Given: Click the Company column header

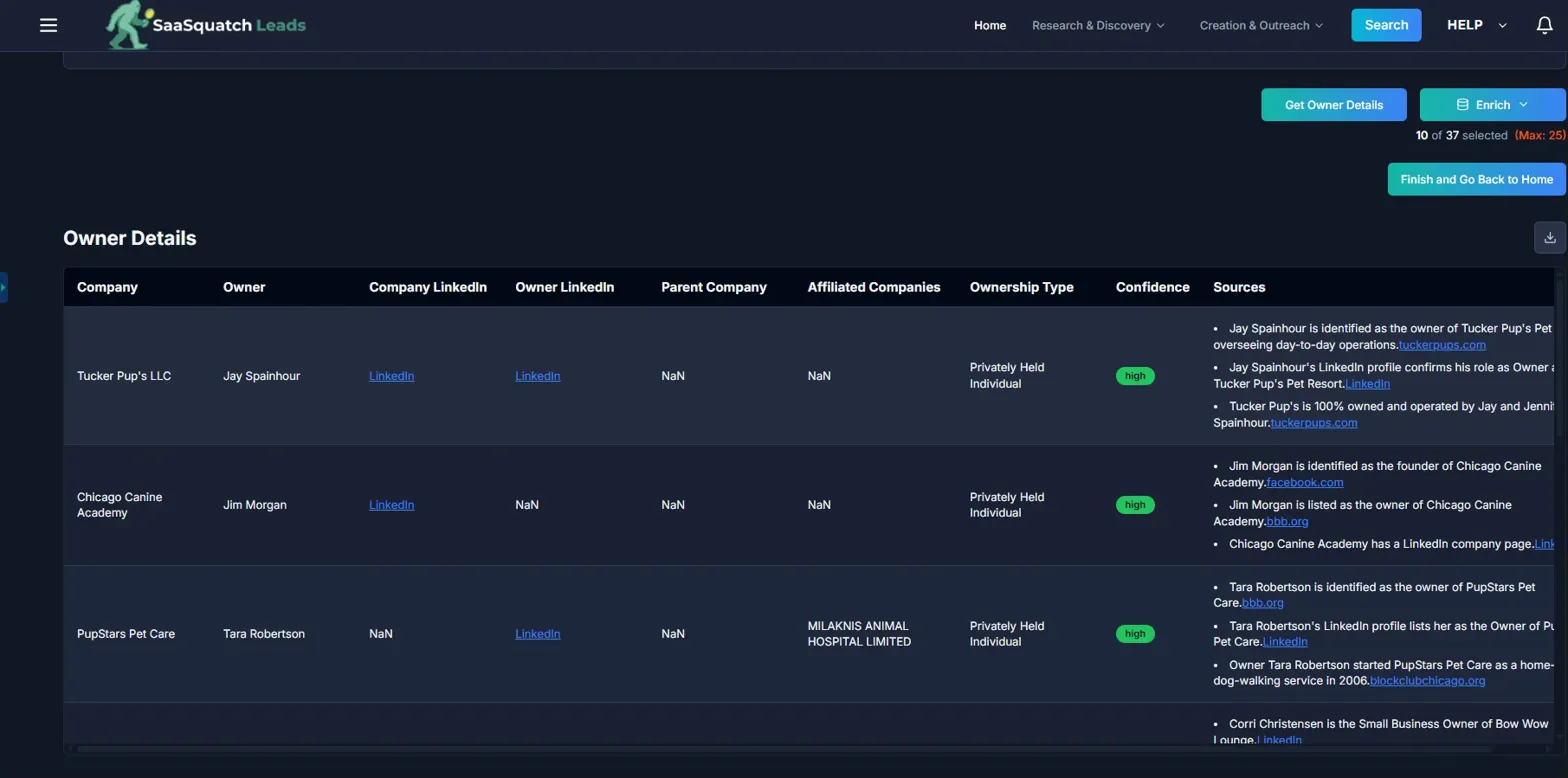Looking at the screenshot, I should 107,287.
